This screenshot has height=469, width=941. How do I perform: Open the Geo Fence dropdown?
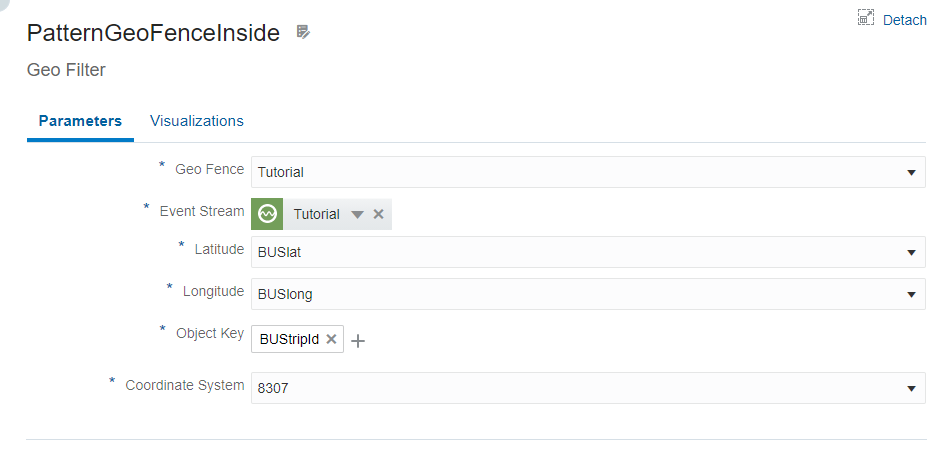(910, 172)
